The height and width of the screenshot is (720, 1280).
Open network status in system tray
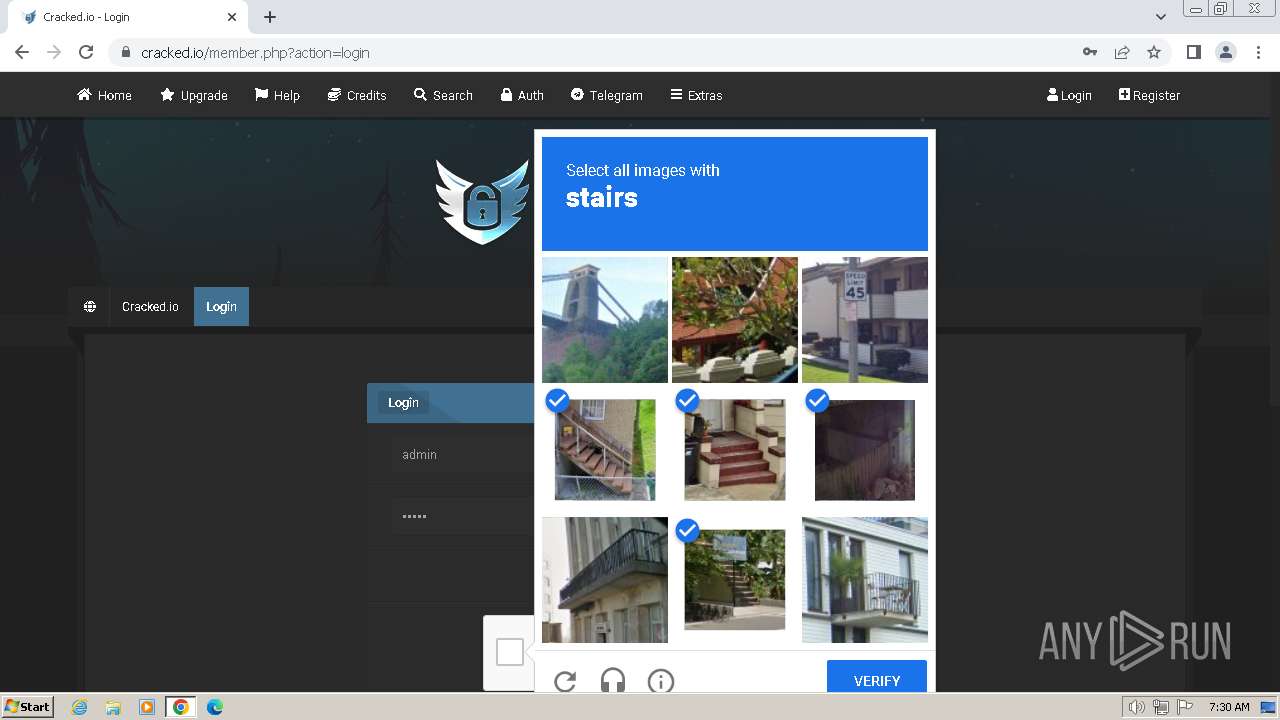[x=1160, y=707]
